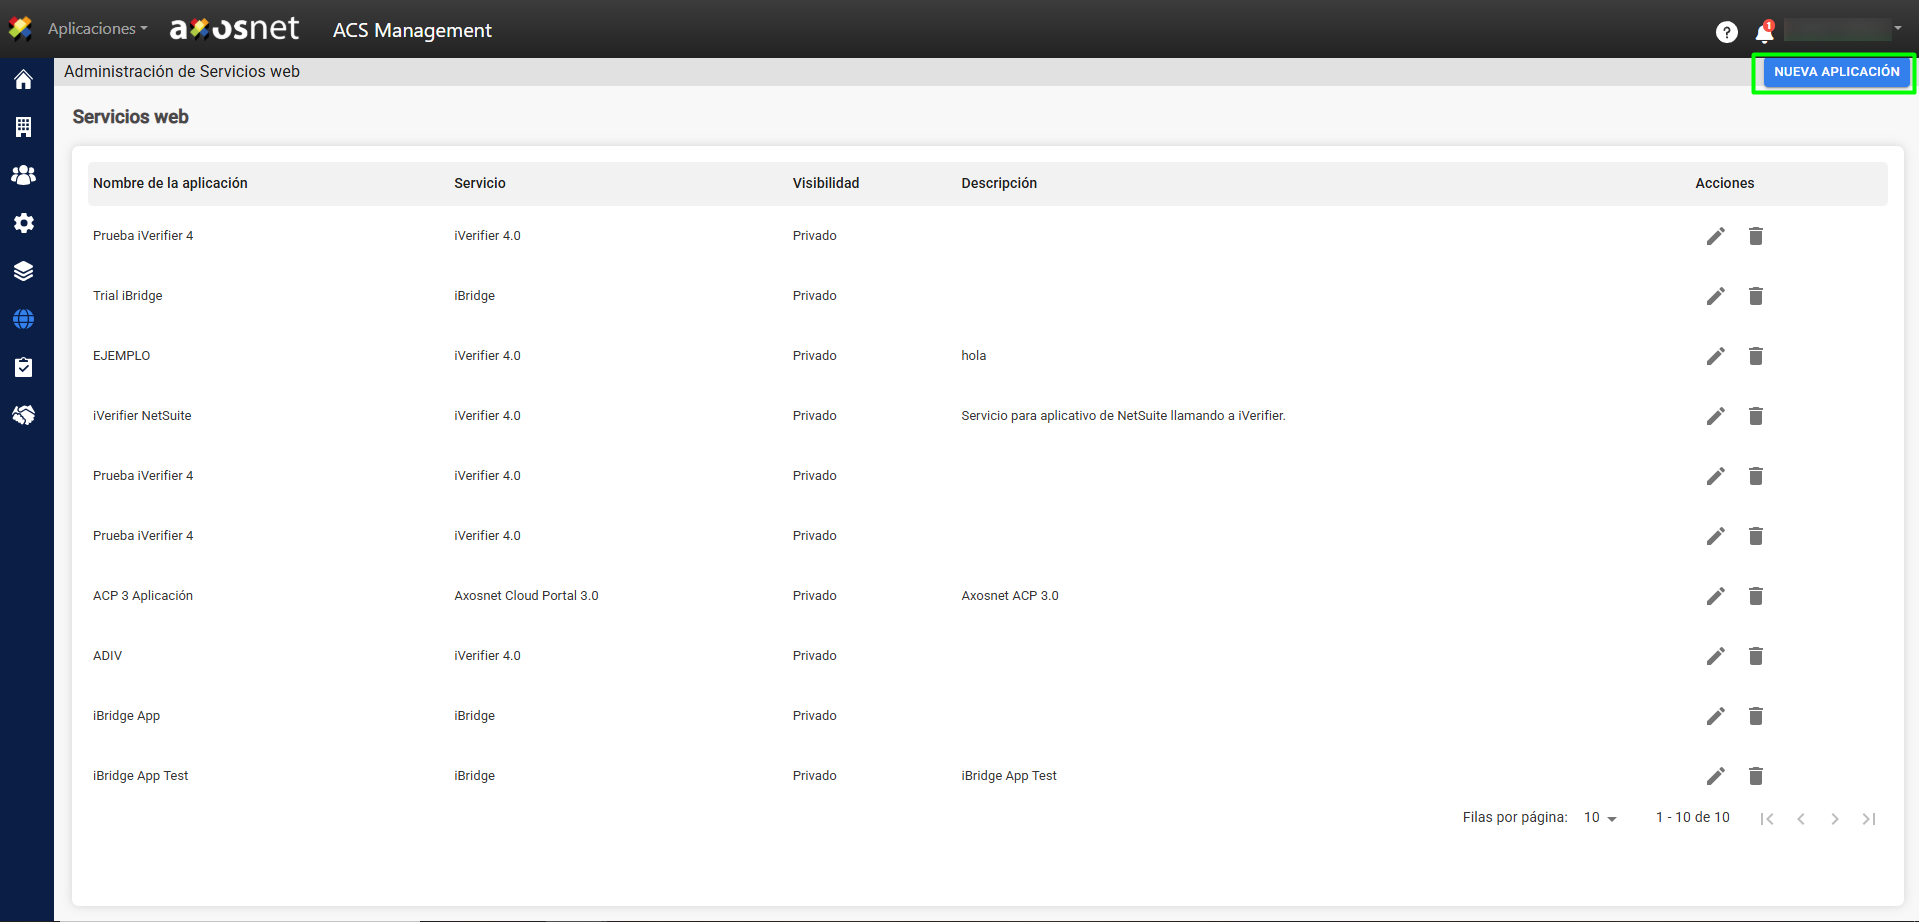
Task: Open the Home icon in sidebar
Action: click(x=23, y=80)
